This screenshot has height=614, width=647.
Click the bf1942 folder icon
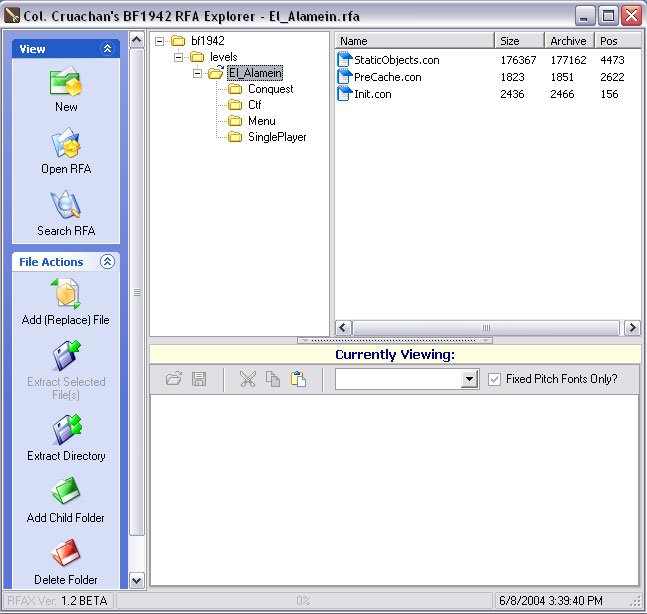coord(178,40)
